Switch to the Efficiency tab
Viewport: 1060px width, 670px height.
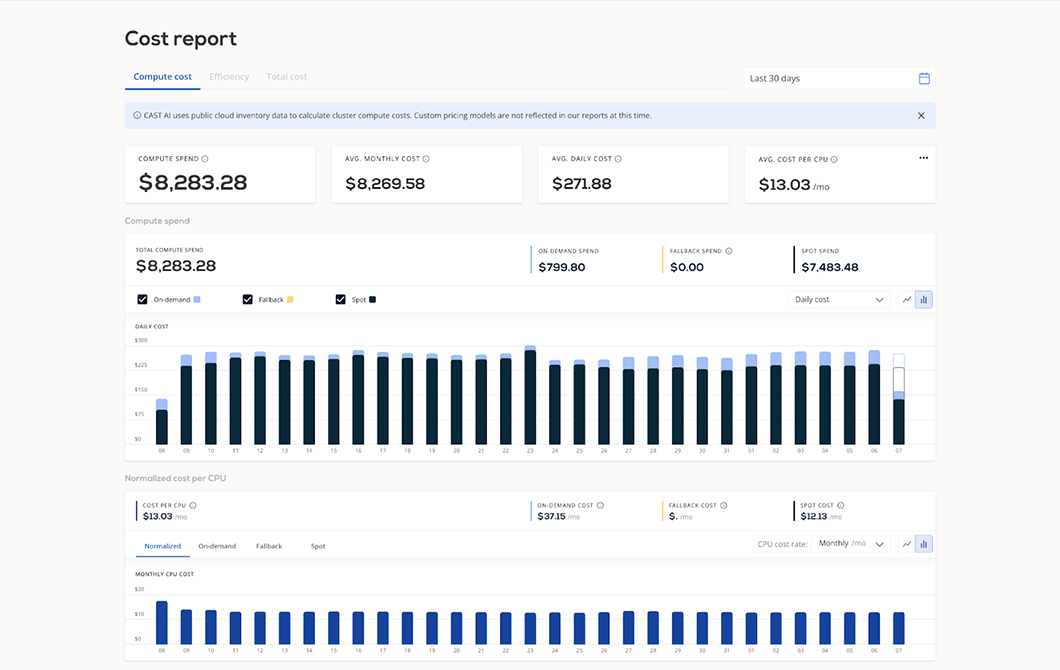coord(229,77)
